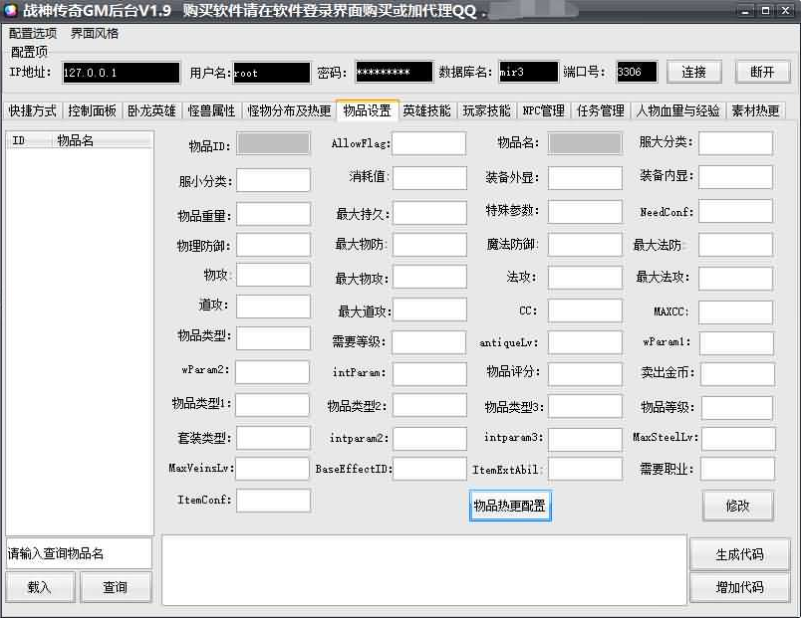Switch to the 快捷方式 tab

[32, 110]
